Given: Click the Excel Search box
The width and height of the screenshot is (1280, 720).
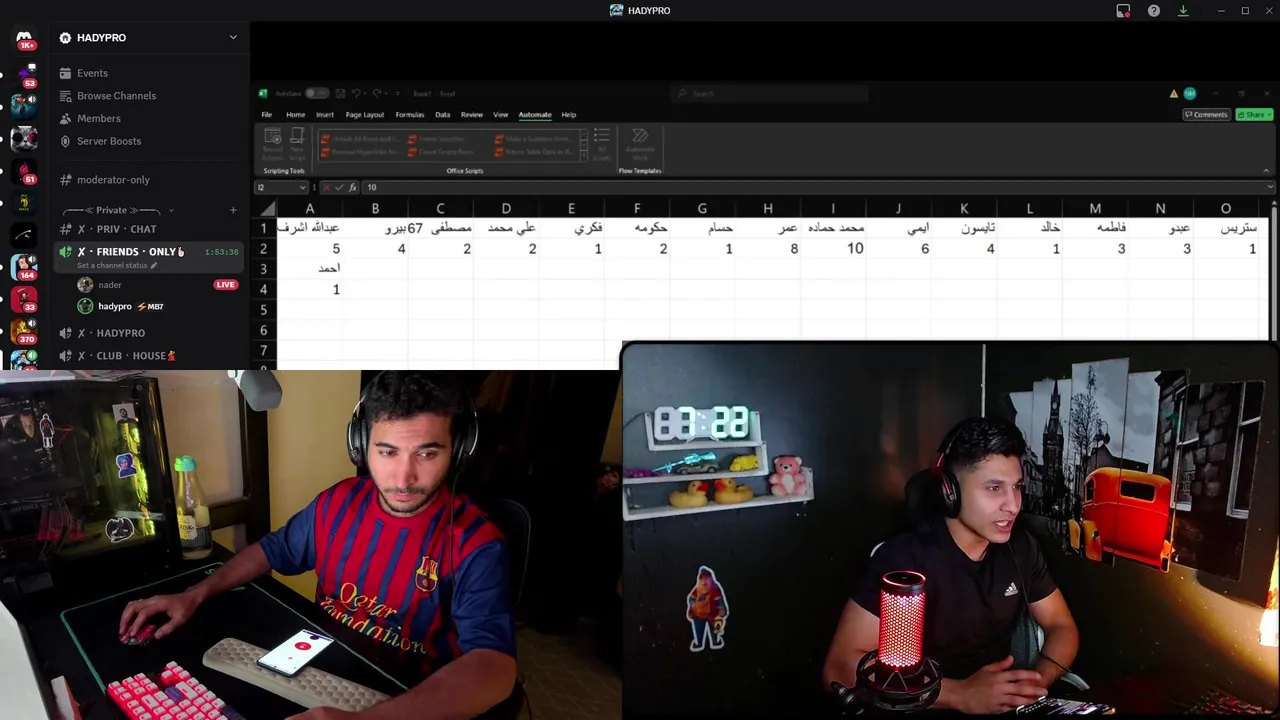Looking at the screenshot, I should pyautogui.click(x=770, y=93).
